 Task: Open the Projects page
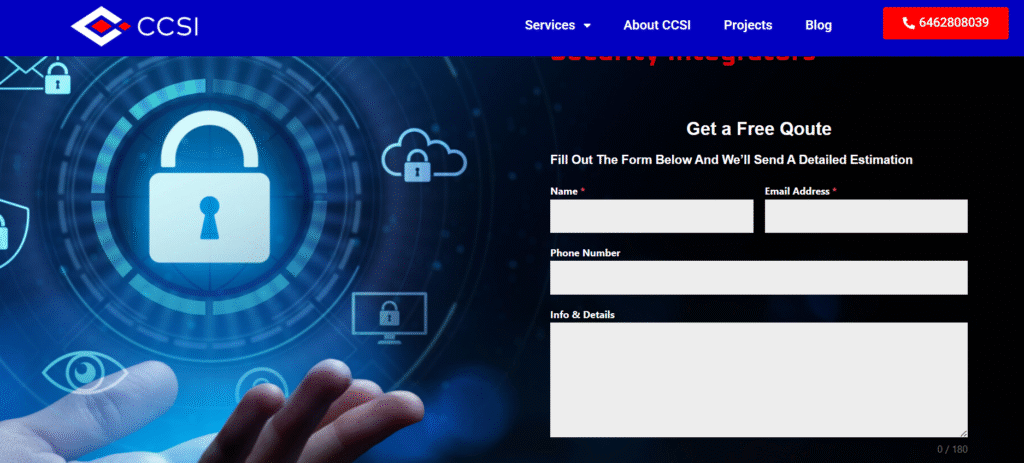click(x=748, y=25)
